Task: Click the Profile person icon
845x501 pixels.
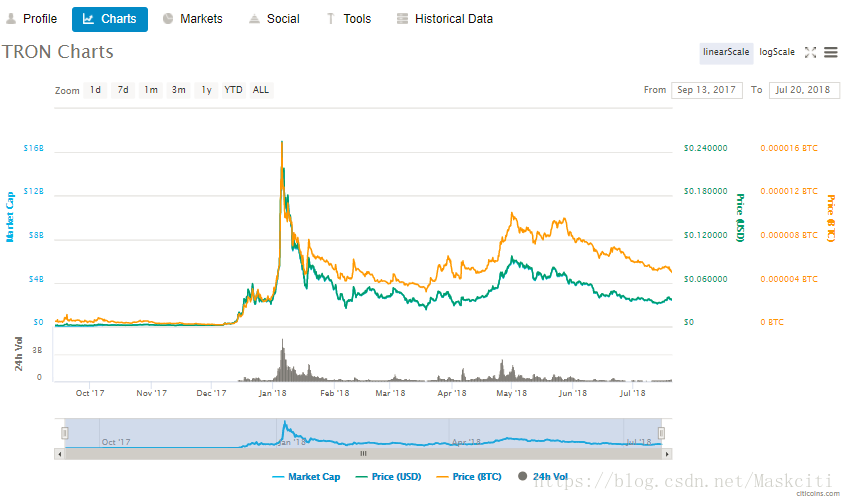Action: click(x=11, y=19)
